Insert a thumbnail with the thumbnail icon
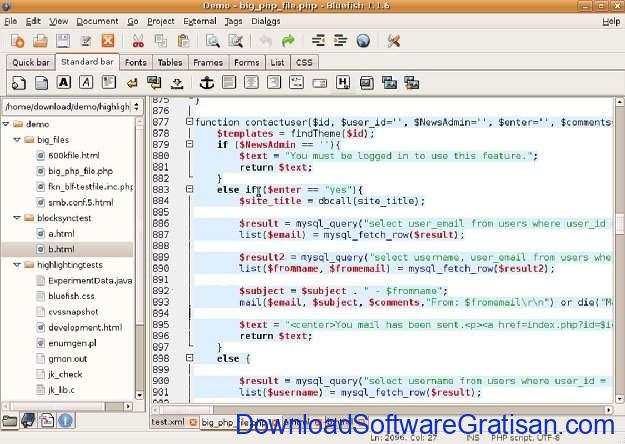The height and width of the screenshot is (444, 625). 389,83
